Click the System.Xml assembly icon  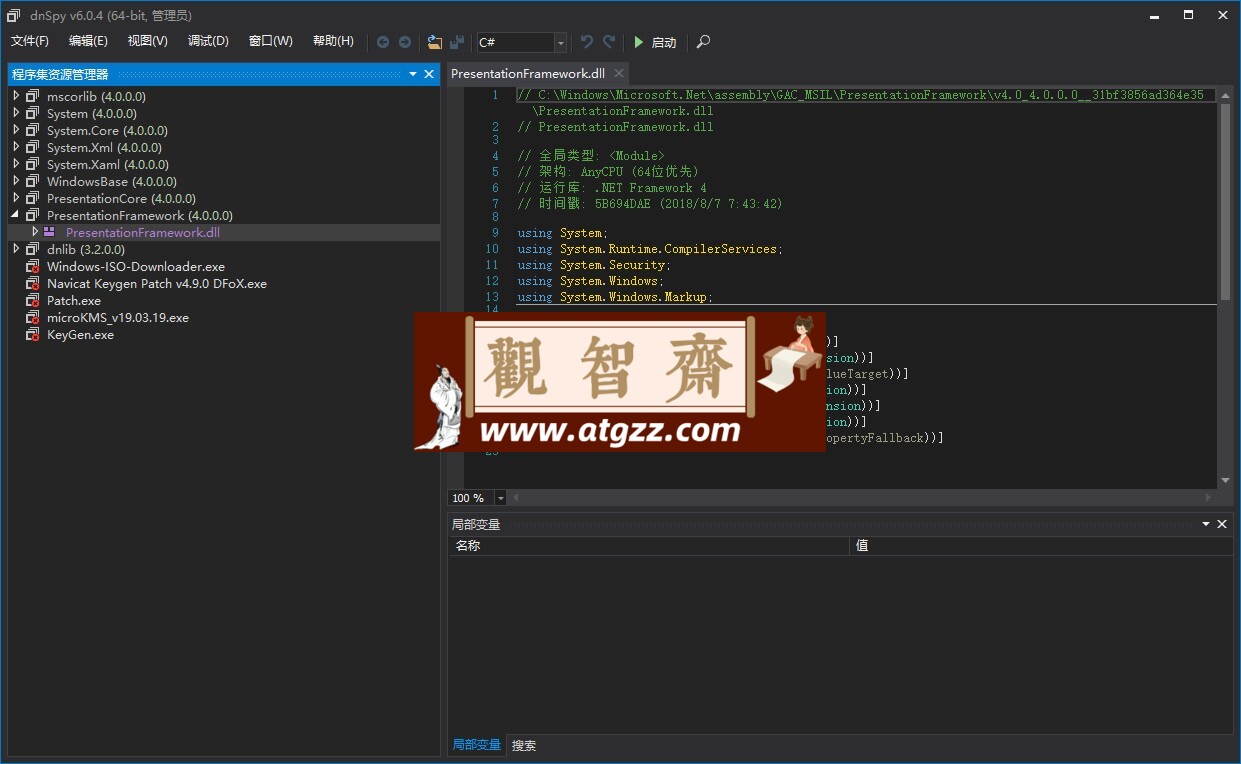pos(33,148)
